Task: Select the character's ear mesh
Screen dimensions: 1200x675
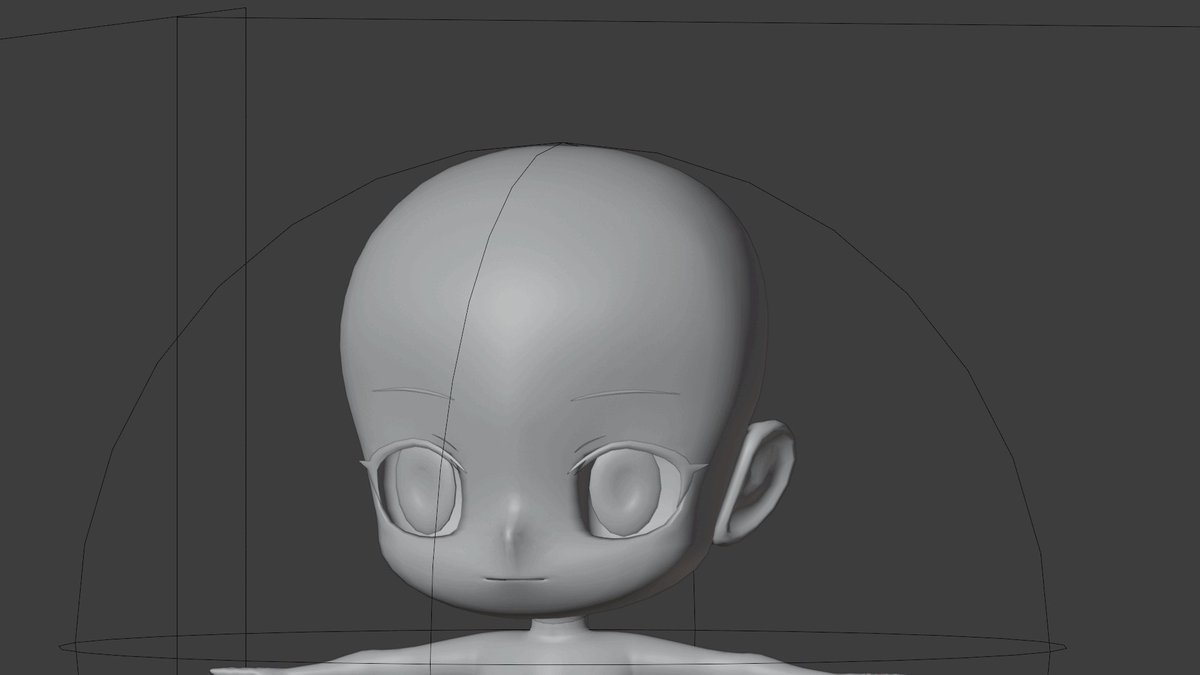Action: pos(757,483)
